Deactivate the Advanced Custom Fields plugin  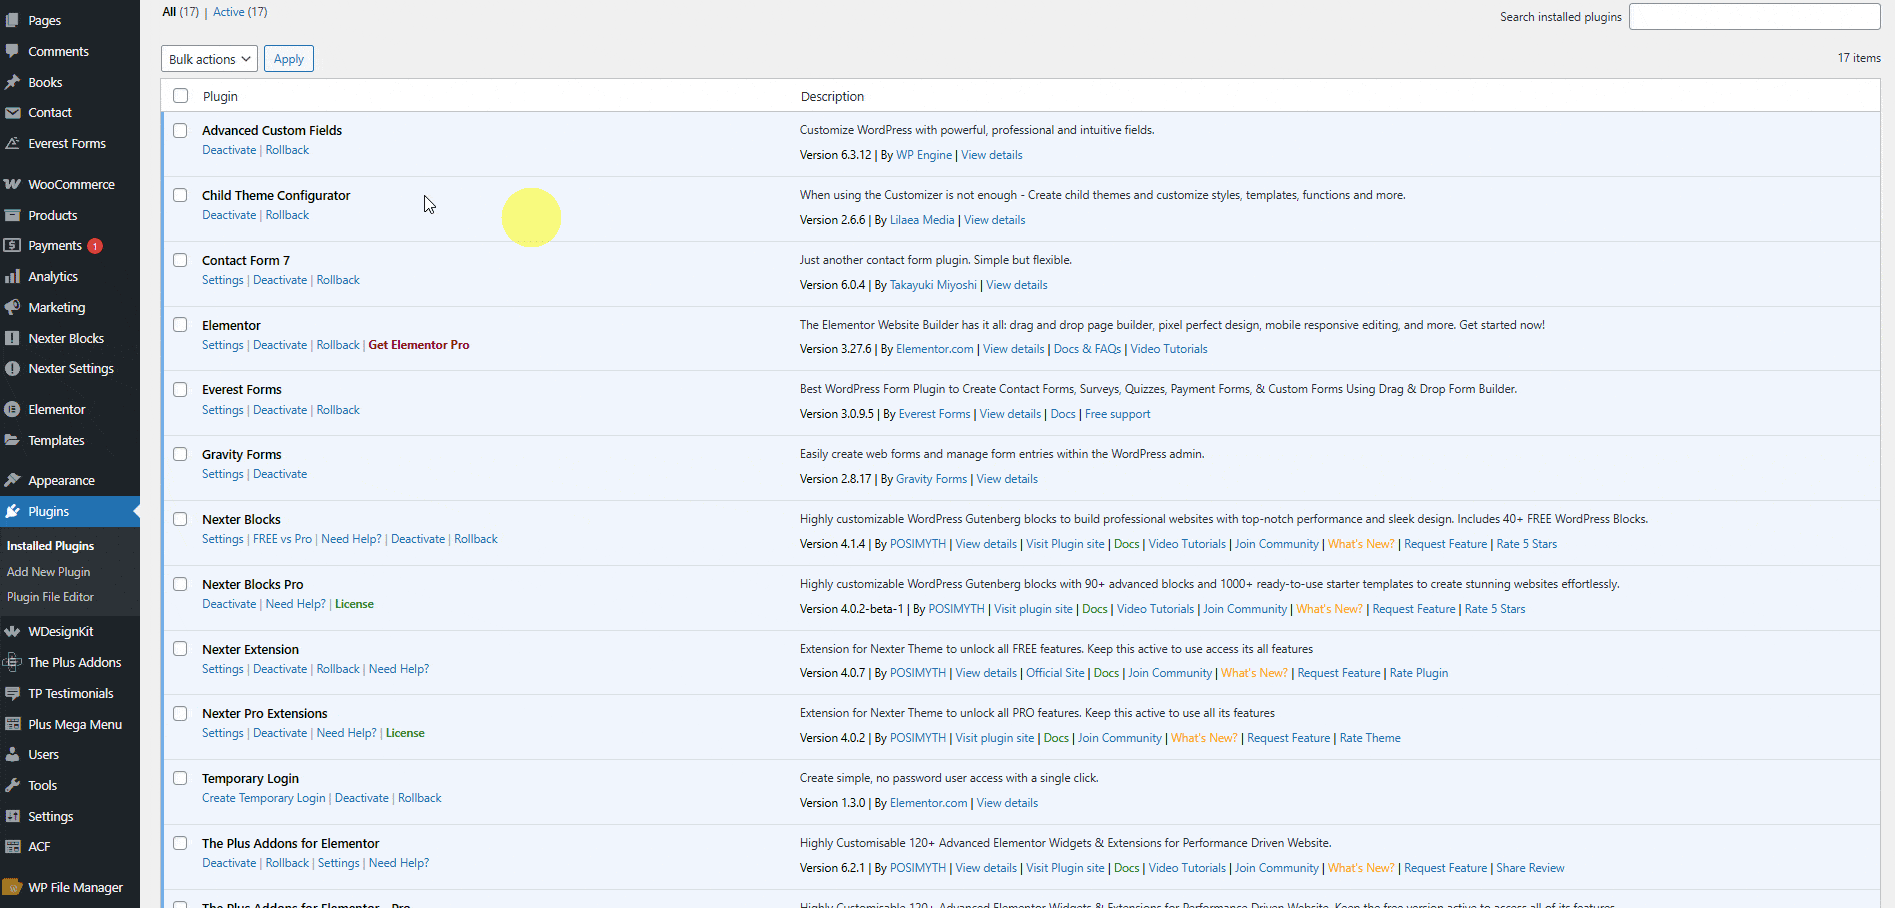(x=229, y=150)
